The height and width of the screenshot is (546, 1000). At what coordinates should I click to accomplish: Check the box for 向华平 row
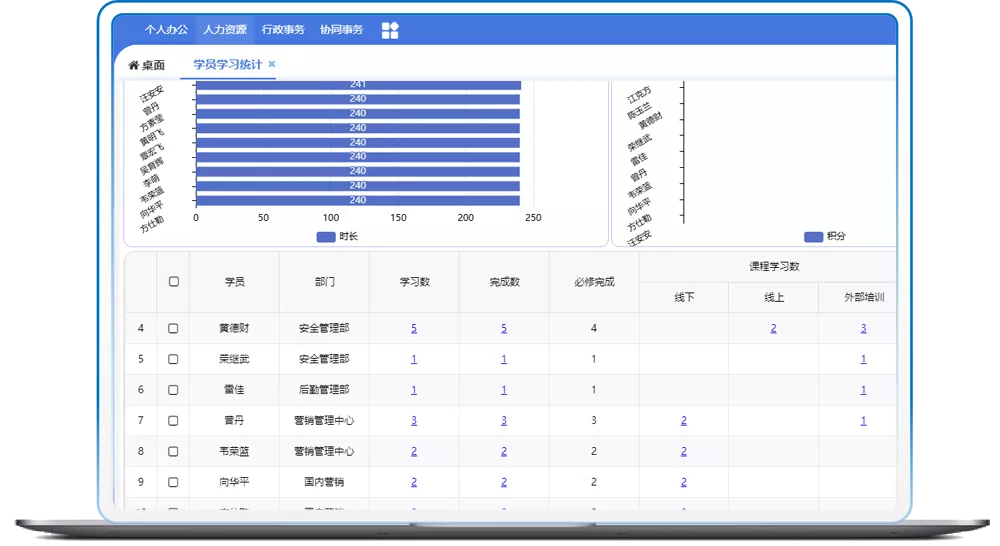click(x=173, y=482)
